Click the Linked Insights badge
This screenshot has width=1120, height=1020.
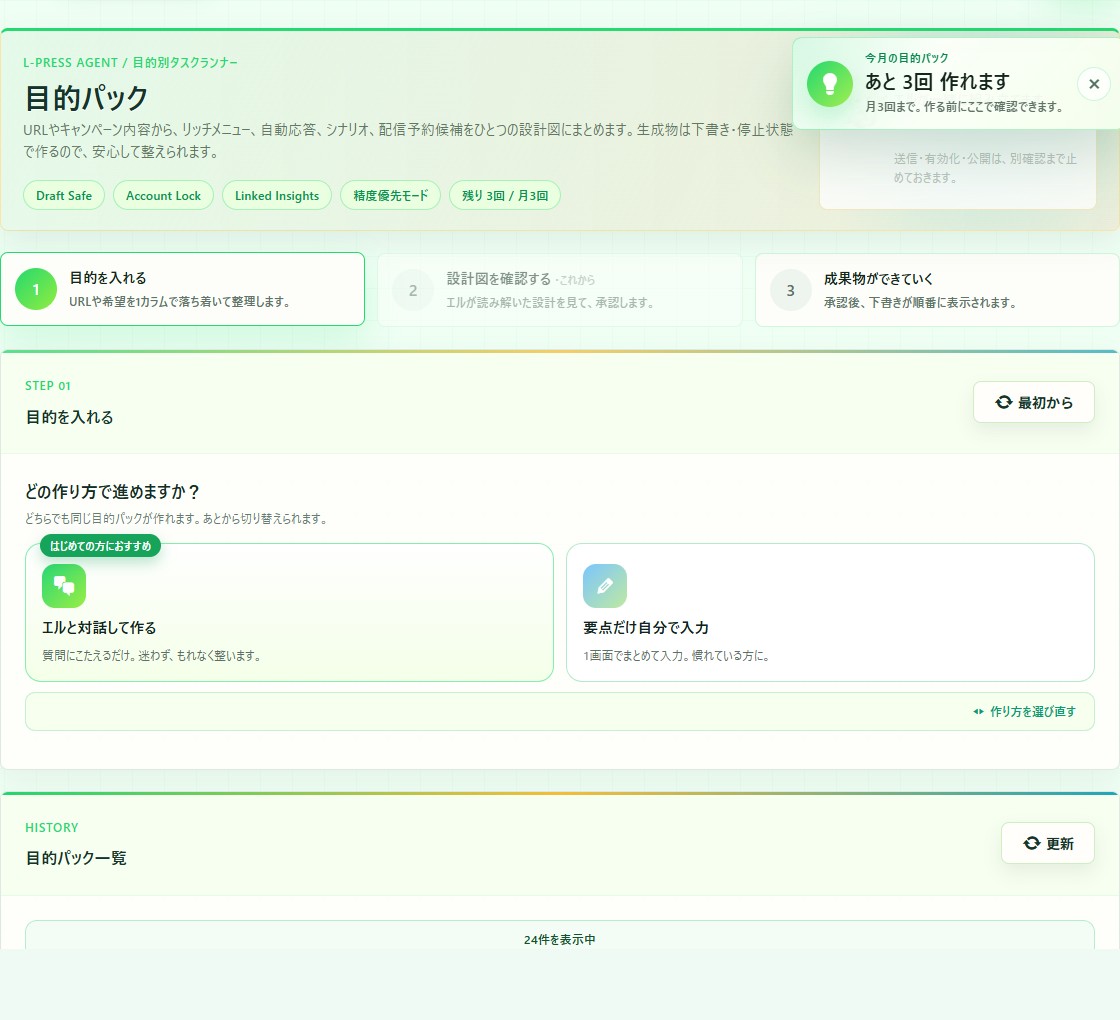coord(277,196)
